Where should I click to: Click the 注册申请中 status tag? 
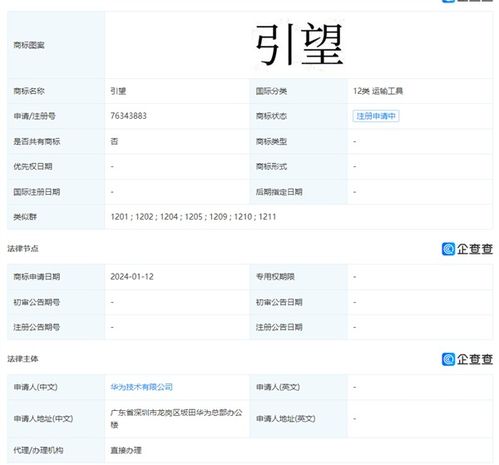376,116
